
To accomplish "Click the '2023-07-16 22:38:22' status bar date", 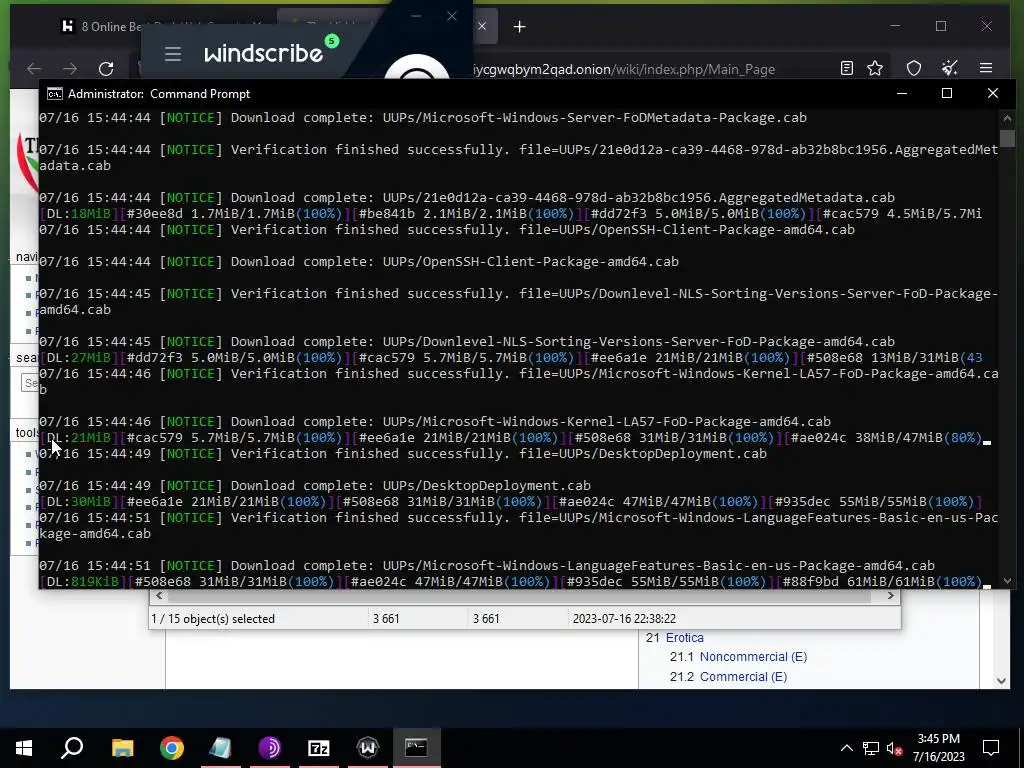I will click(624, 618).
